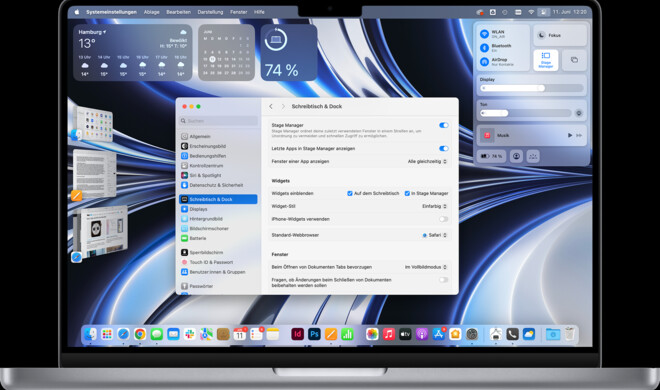Open Apple menu in menu bar
Image resolution: width=660 pixels, height=390 pixels.
[77, 12]
